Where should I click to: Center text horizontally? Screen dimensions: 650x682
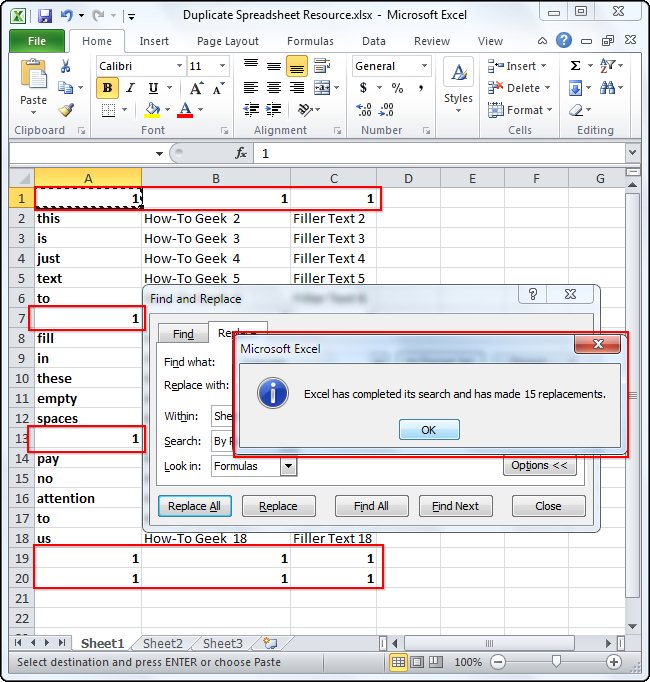(x=274, y=88)
